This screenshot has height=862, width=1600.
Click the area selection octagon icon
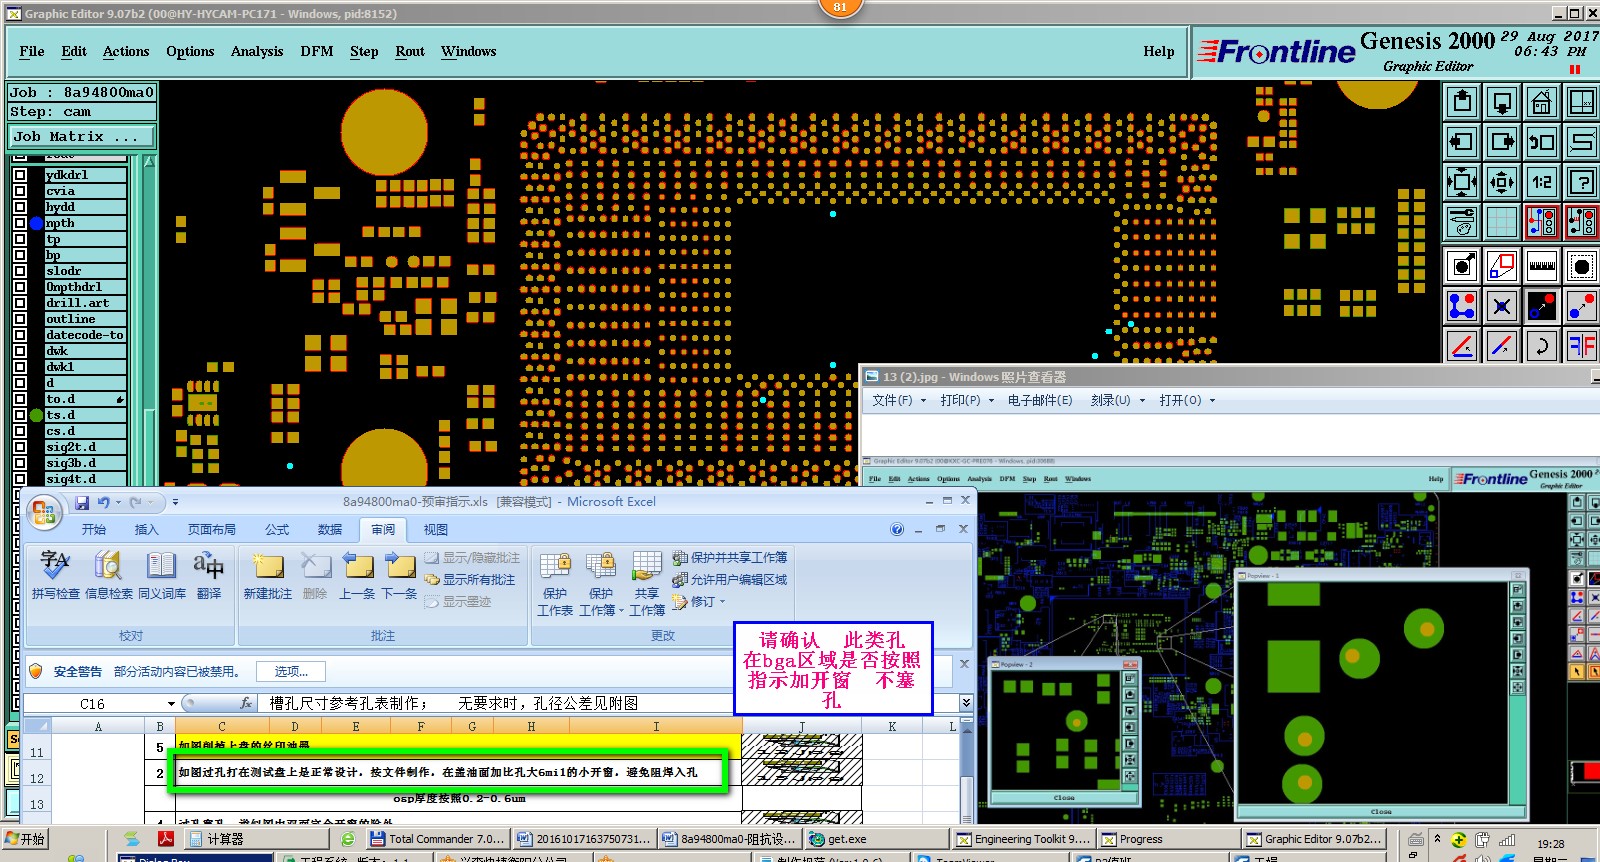tap(1582, 266)
